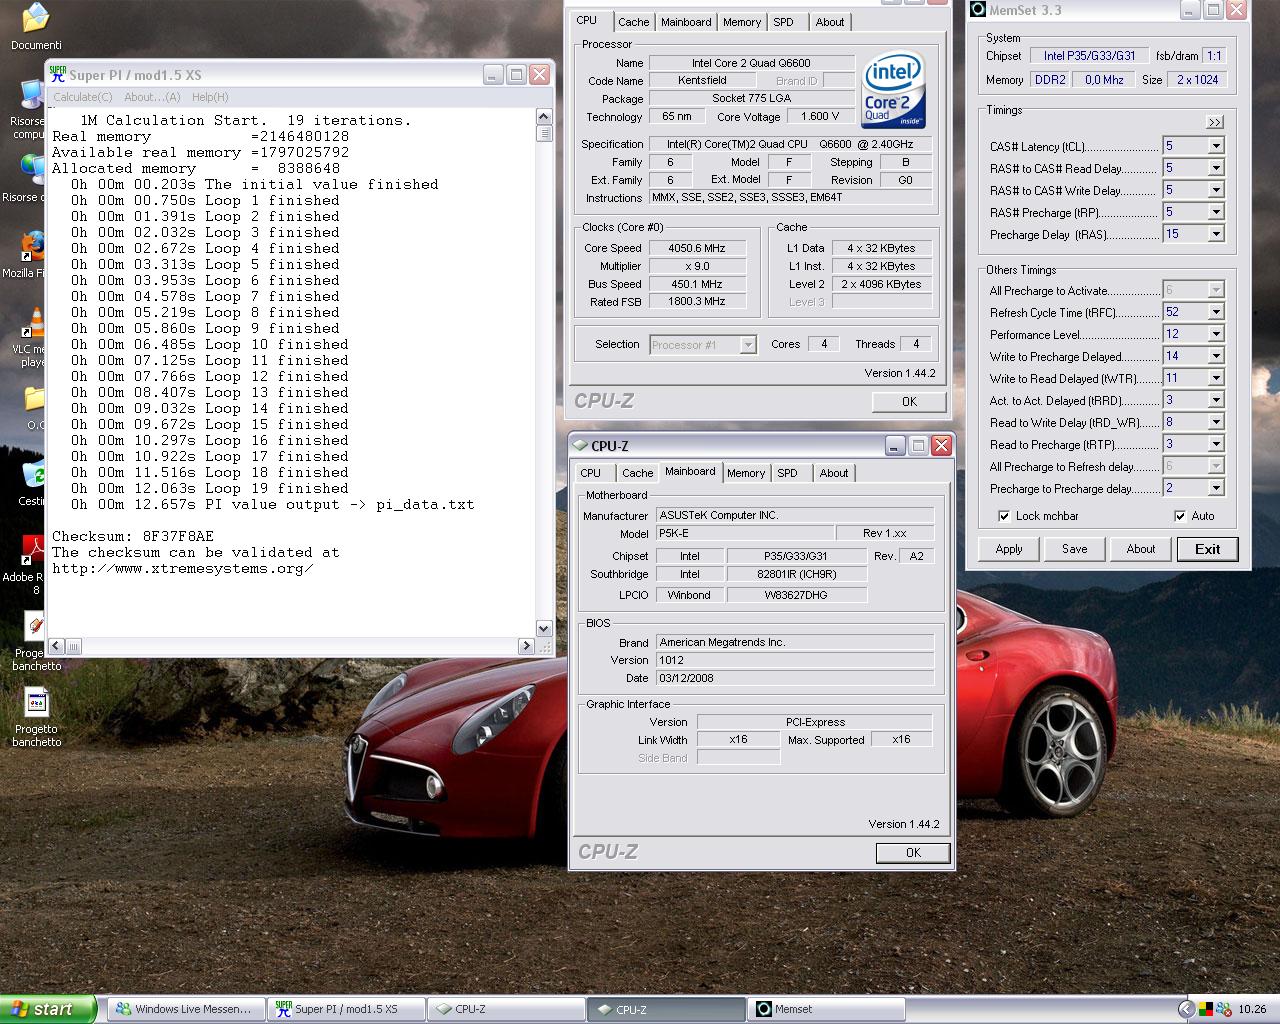Open Act. to Act. Delayed (tRRD) dropdown

[x=1216, y=400]
